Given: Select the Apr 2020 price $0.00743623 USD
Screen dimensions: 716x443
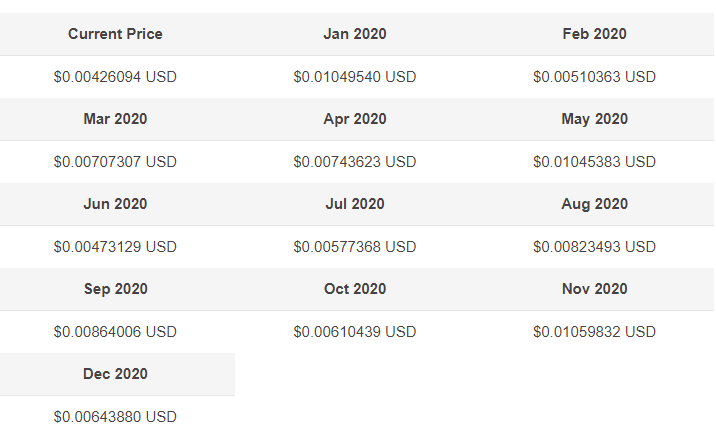Looking at the screenshot, I should pyautogui.click(x=355, y=162).
